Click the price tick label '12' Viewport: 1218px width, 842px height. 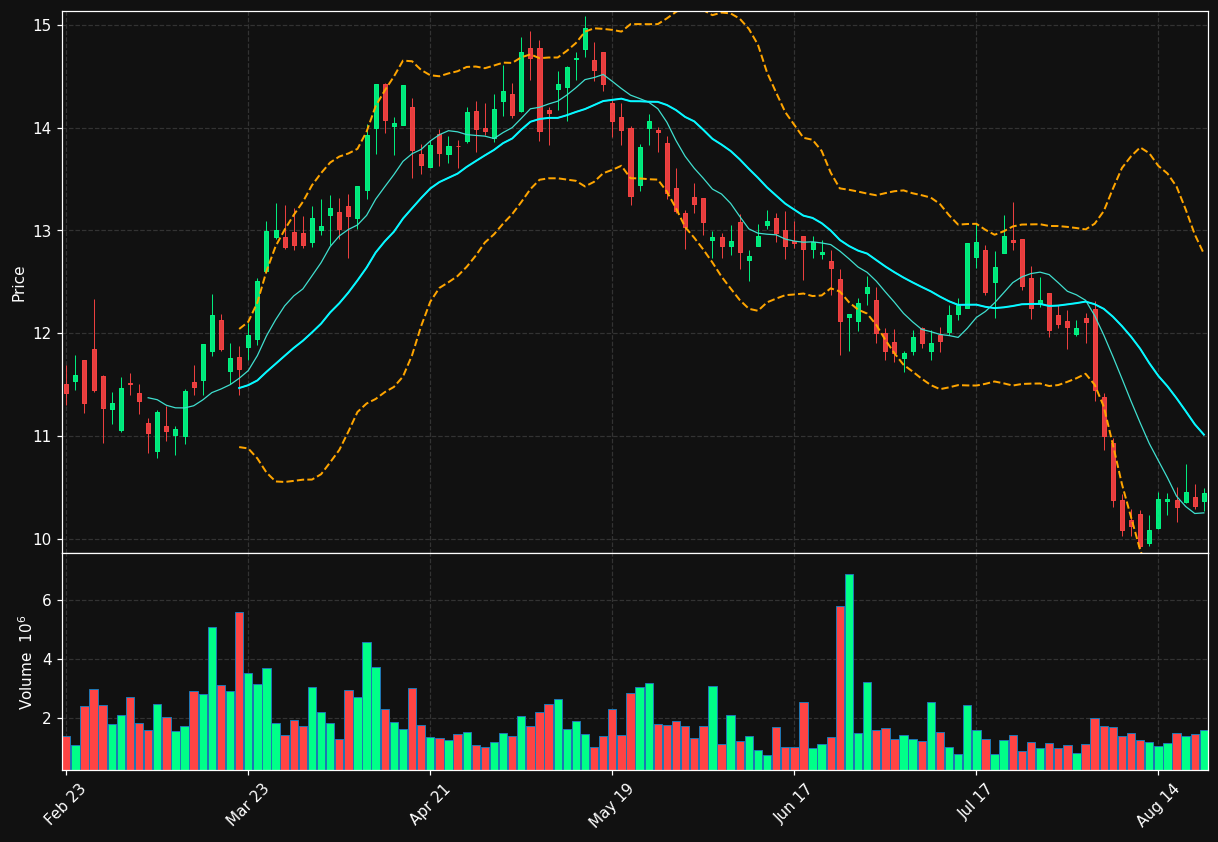tap(41, 333)
